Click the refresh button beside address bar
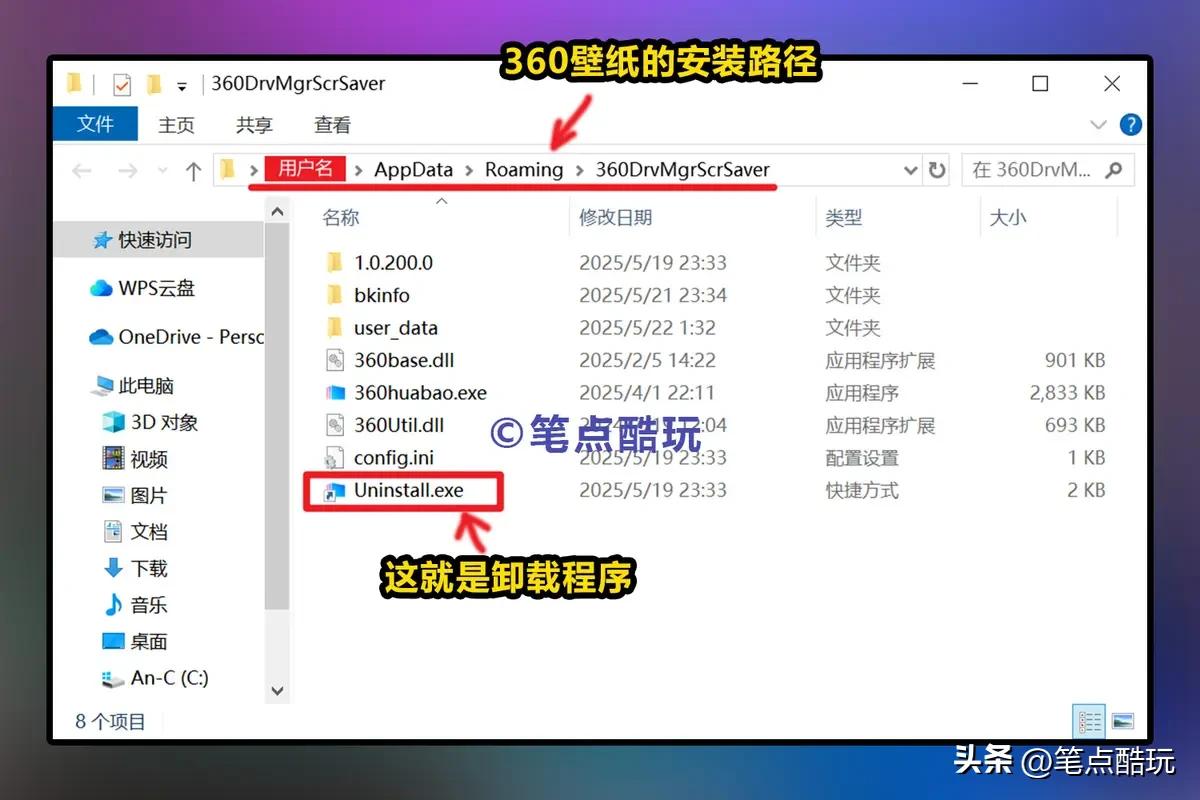Viewport: 1200px width, 800px height. tap(937, 170)
